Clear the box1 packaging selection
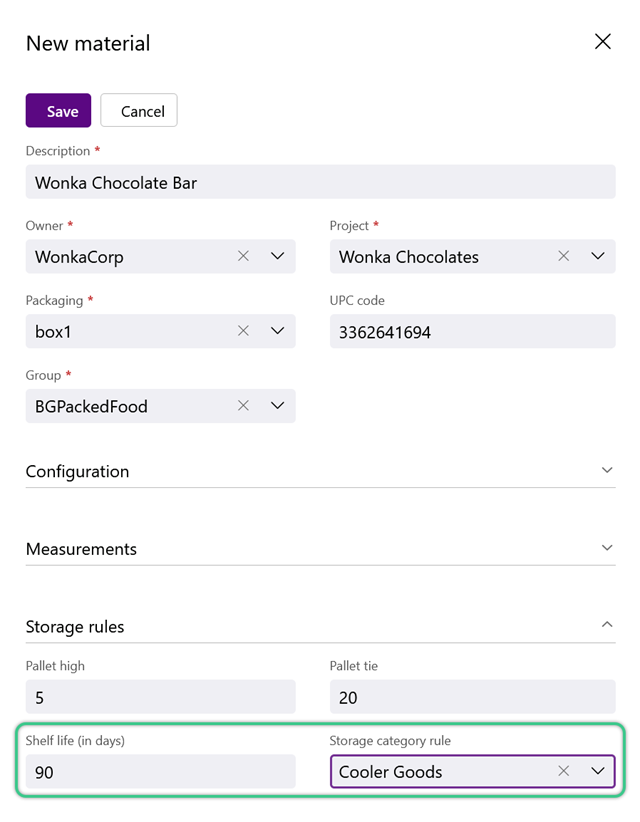 point(243,331)
